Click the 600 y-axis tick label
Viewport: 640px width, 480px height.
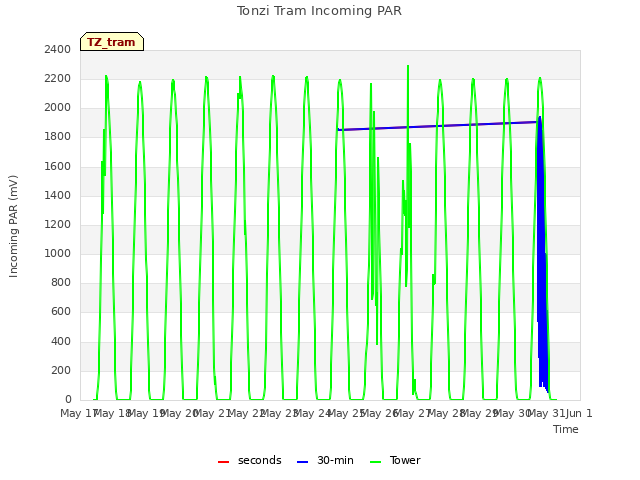[x=61, y=312]
